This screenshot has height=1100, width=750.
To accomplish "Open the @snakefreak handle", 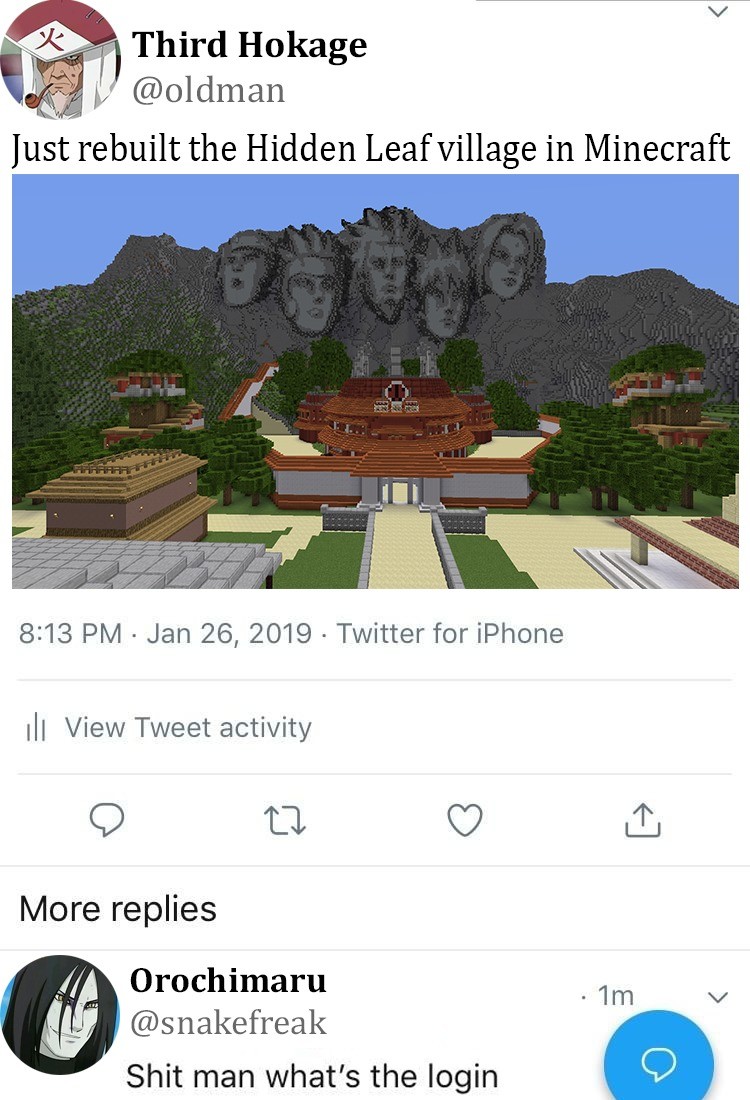I will [228, 1023].
